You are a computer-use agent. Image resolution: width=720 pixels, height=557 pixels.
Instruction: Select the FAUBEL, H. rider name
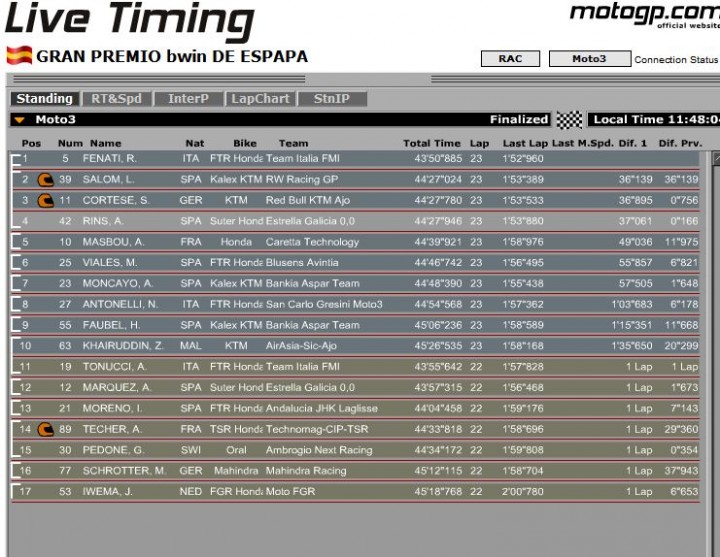(x=111, y=325)
